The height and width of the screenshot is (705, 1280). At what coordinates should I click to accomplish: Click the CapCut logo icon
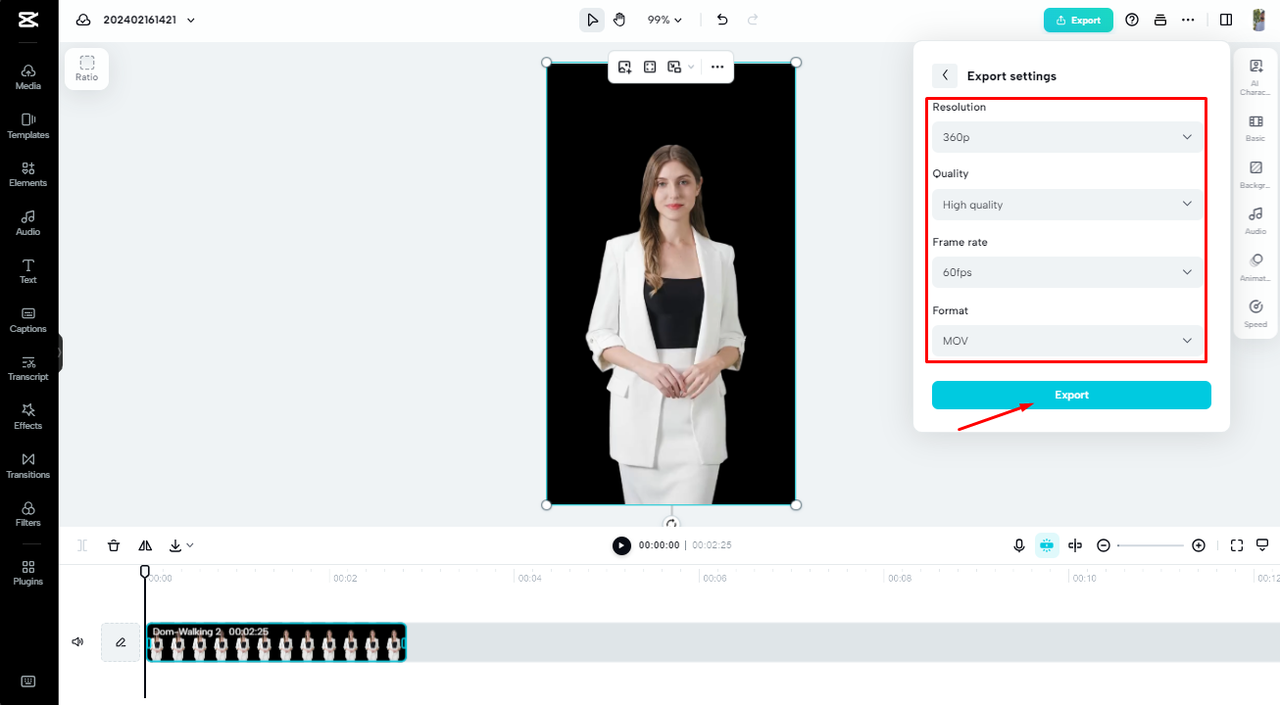(x=28, y=20)
